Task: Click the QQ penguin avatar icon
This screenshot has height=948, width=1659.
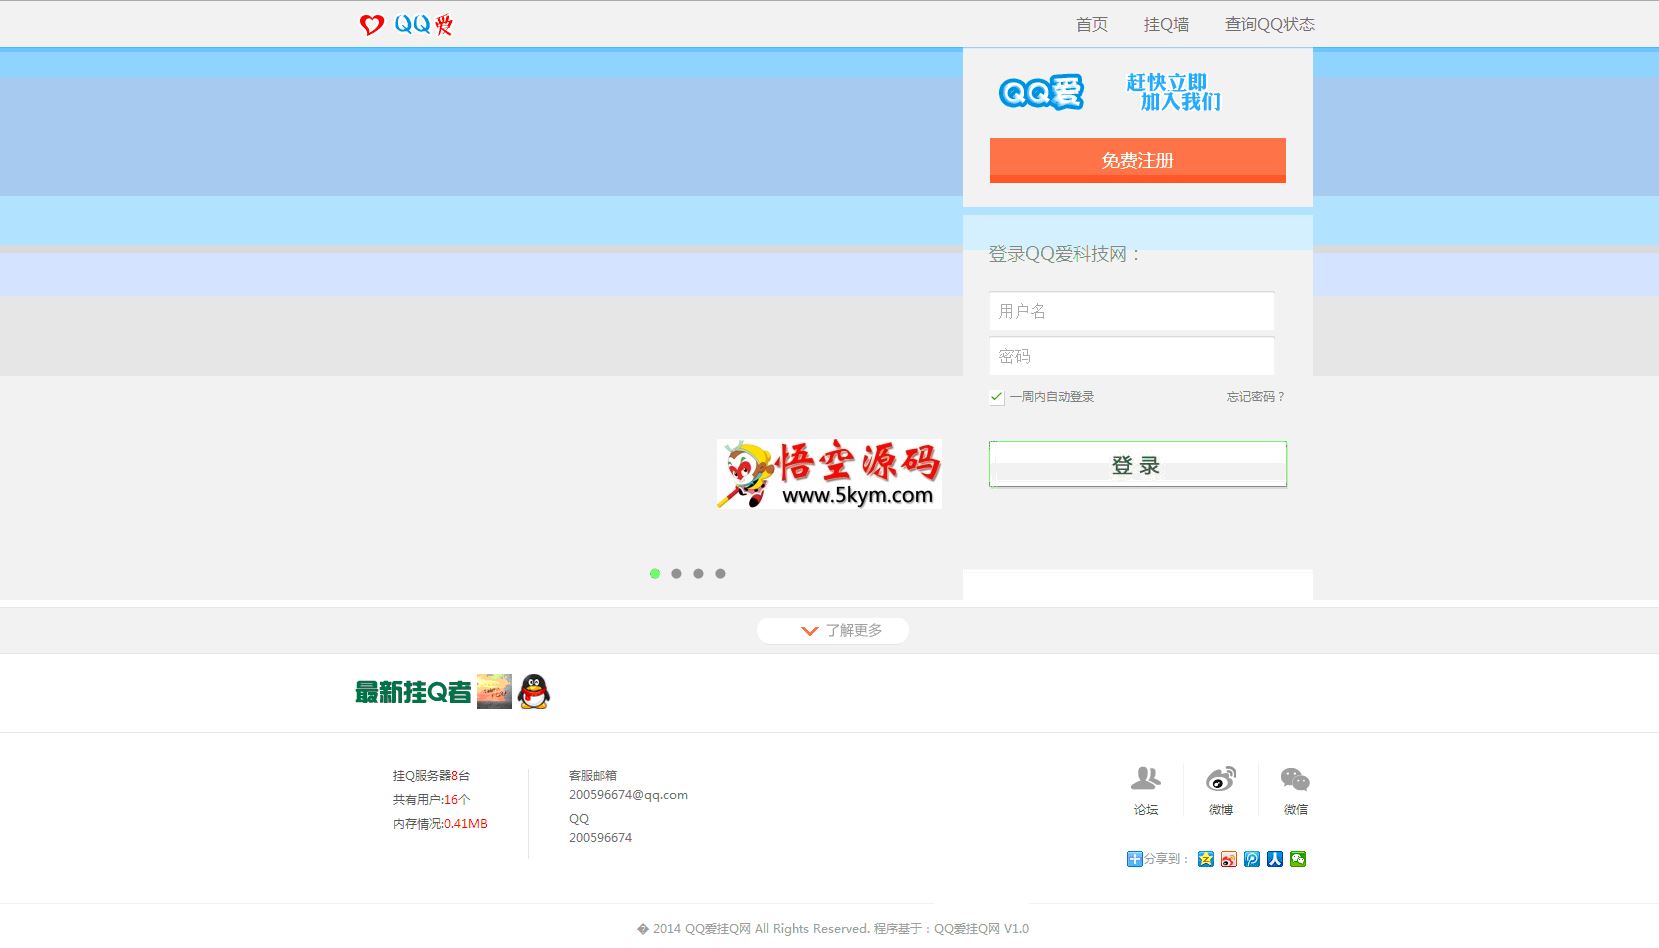Action: 534,691
